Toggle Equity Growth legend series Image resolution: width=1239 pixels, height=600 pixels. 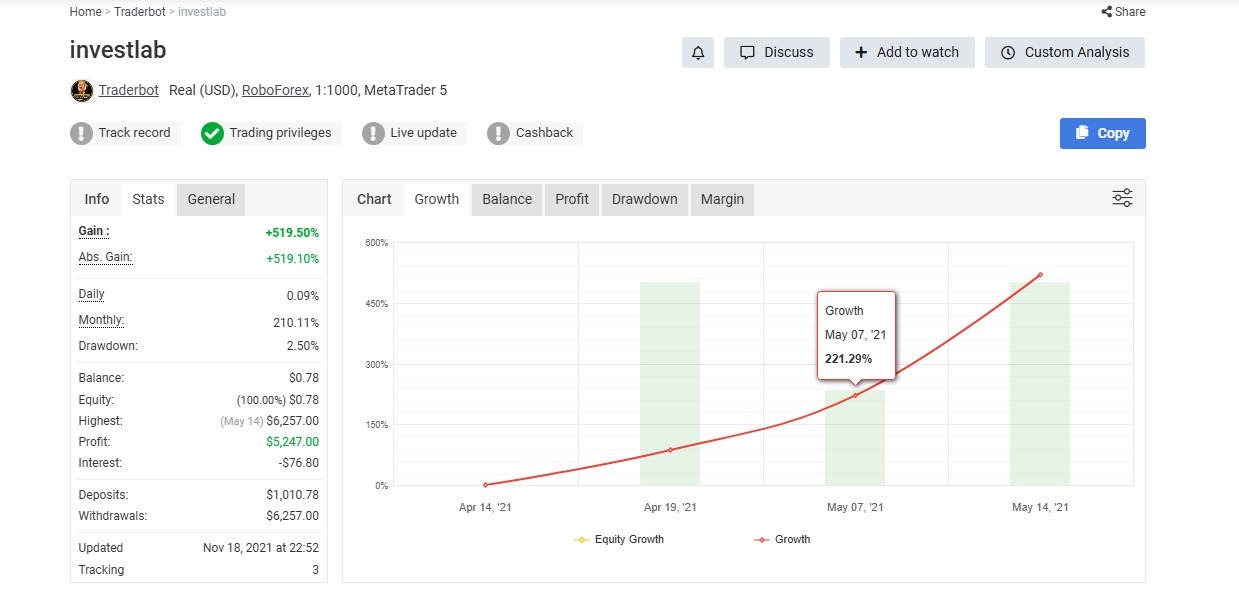619,539
